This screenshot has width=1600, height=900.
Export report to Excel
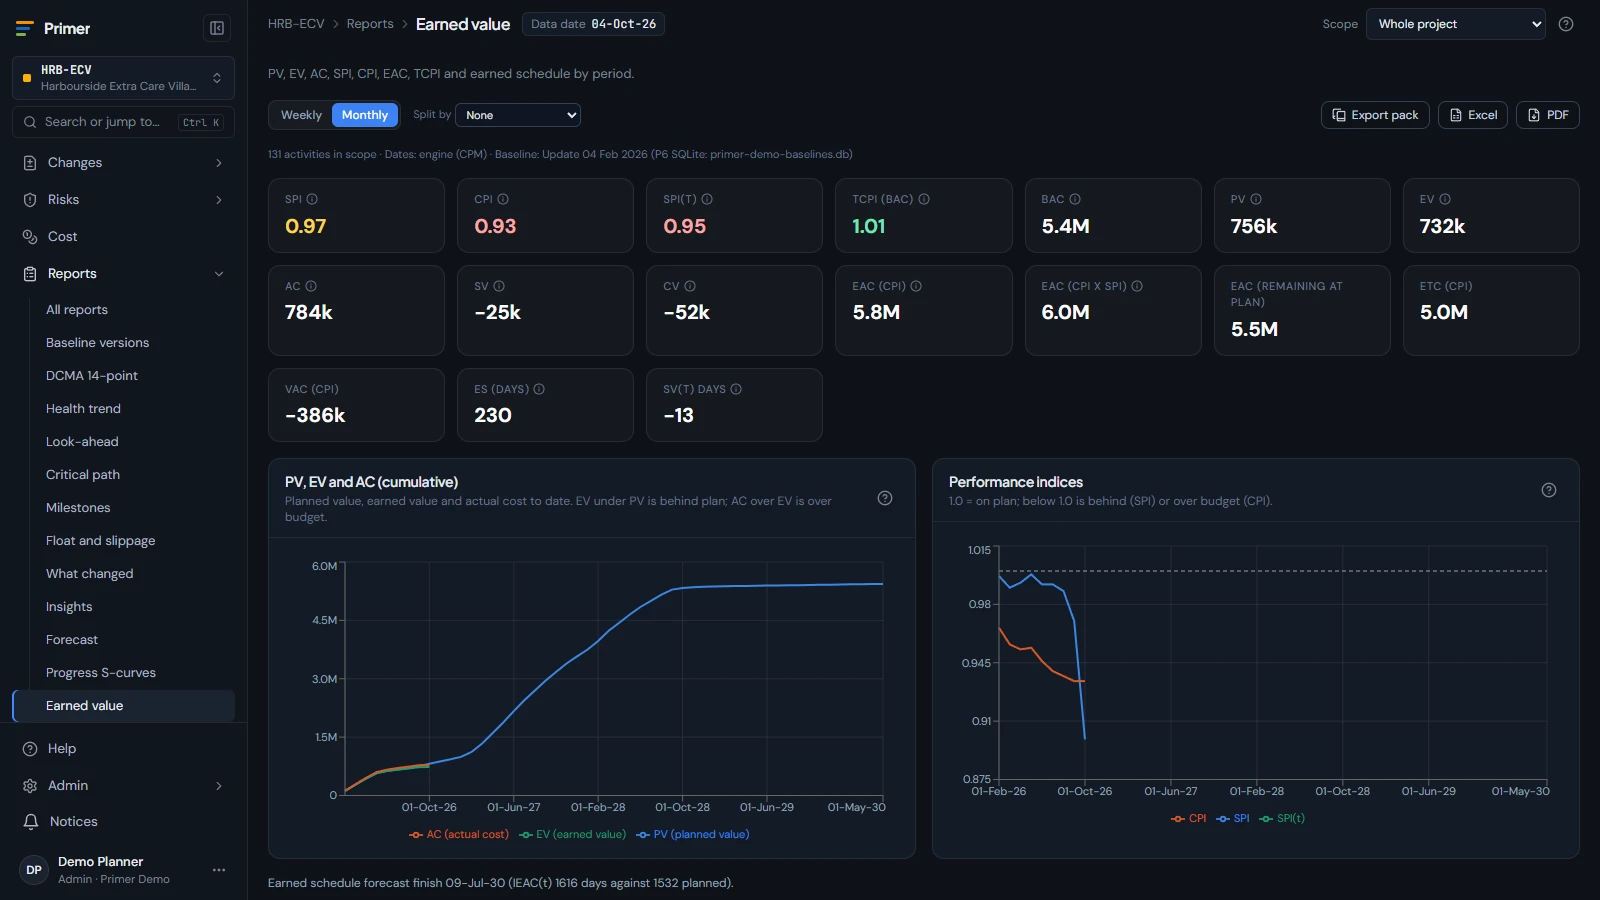[1473, 115]
